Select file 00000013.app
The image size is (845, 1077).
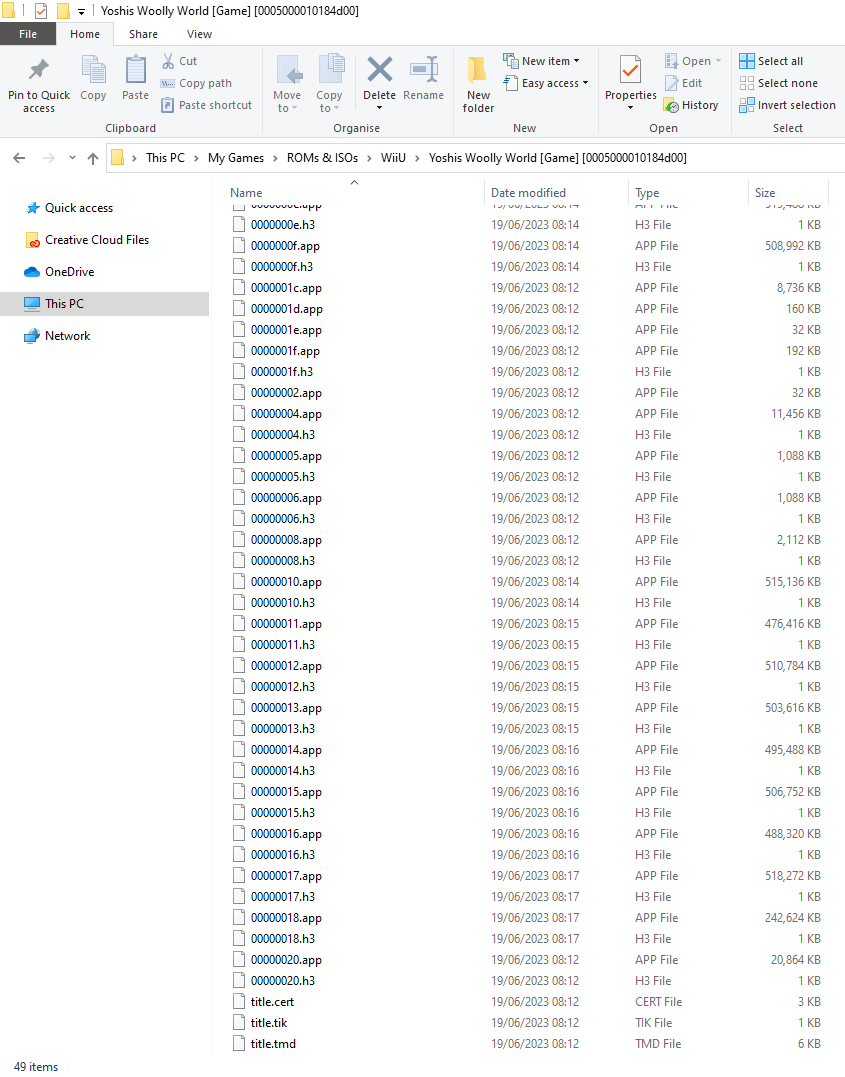tap(286, 707)
